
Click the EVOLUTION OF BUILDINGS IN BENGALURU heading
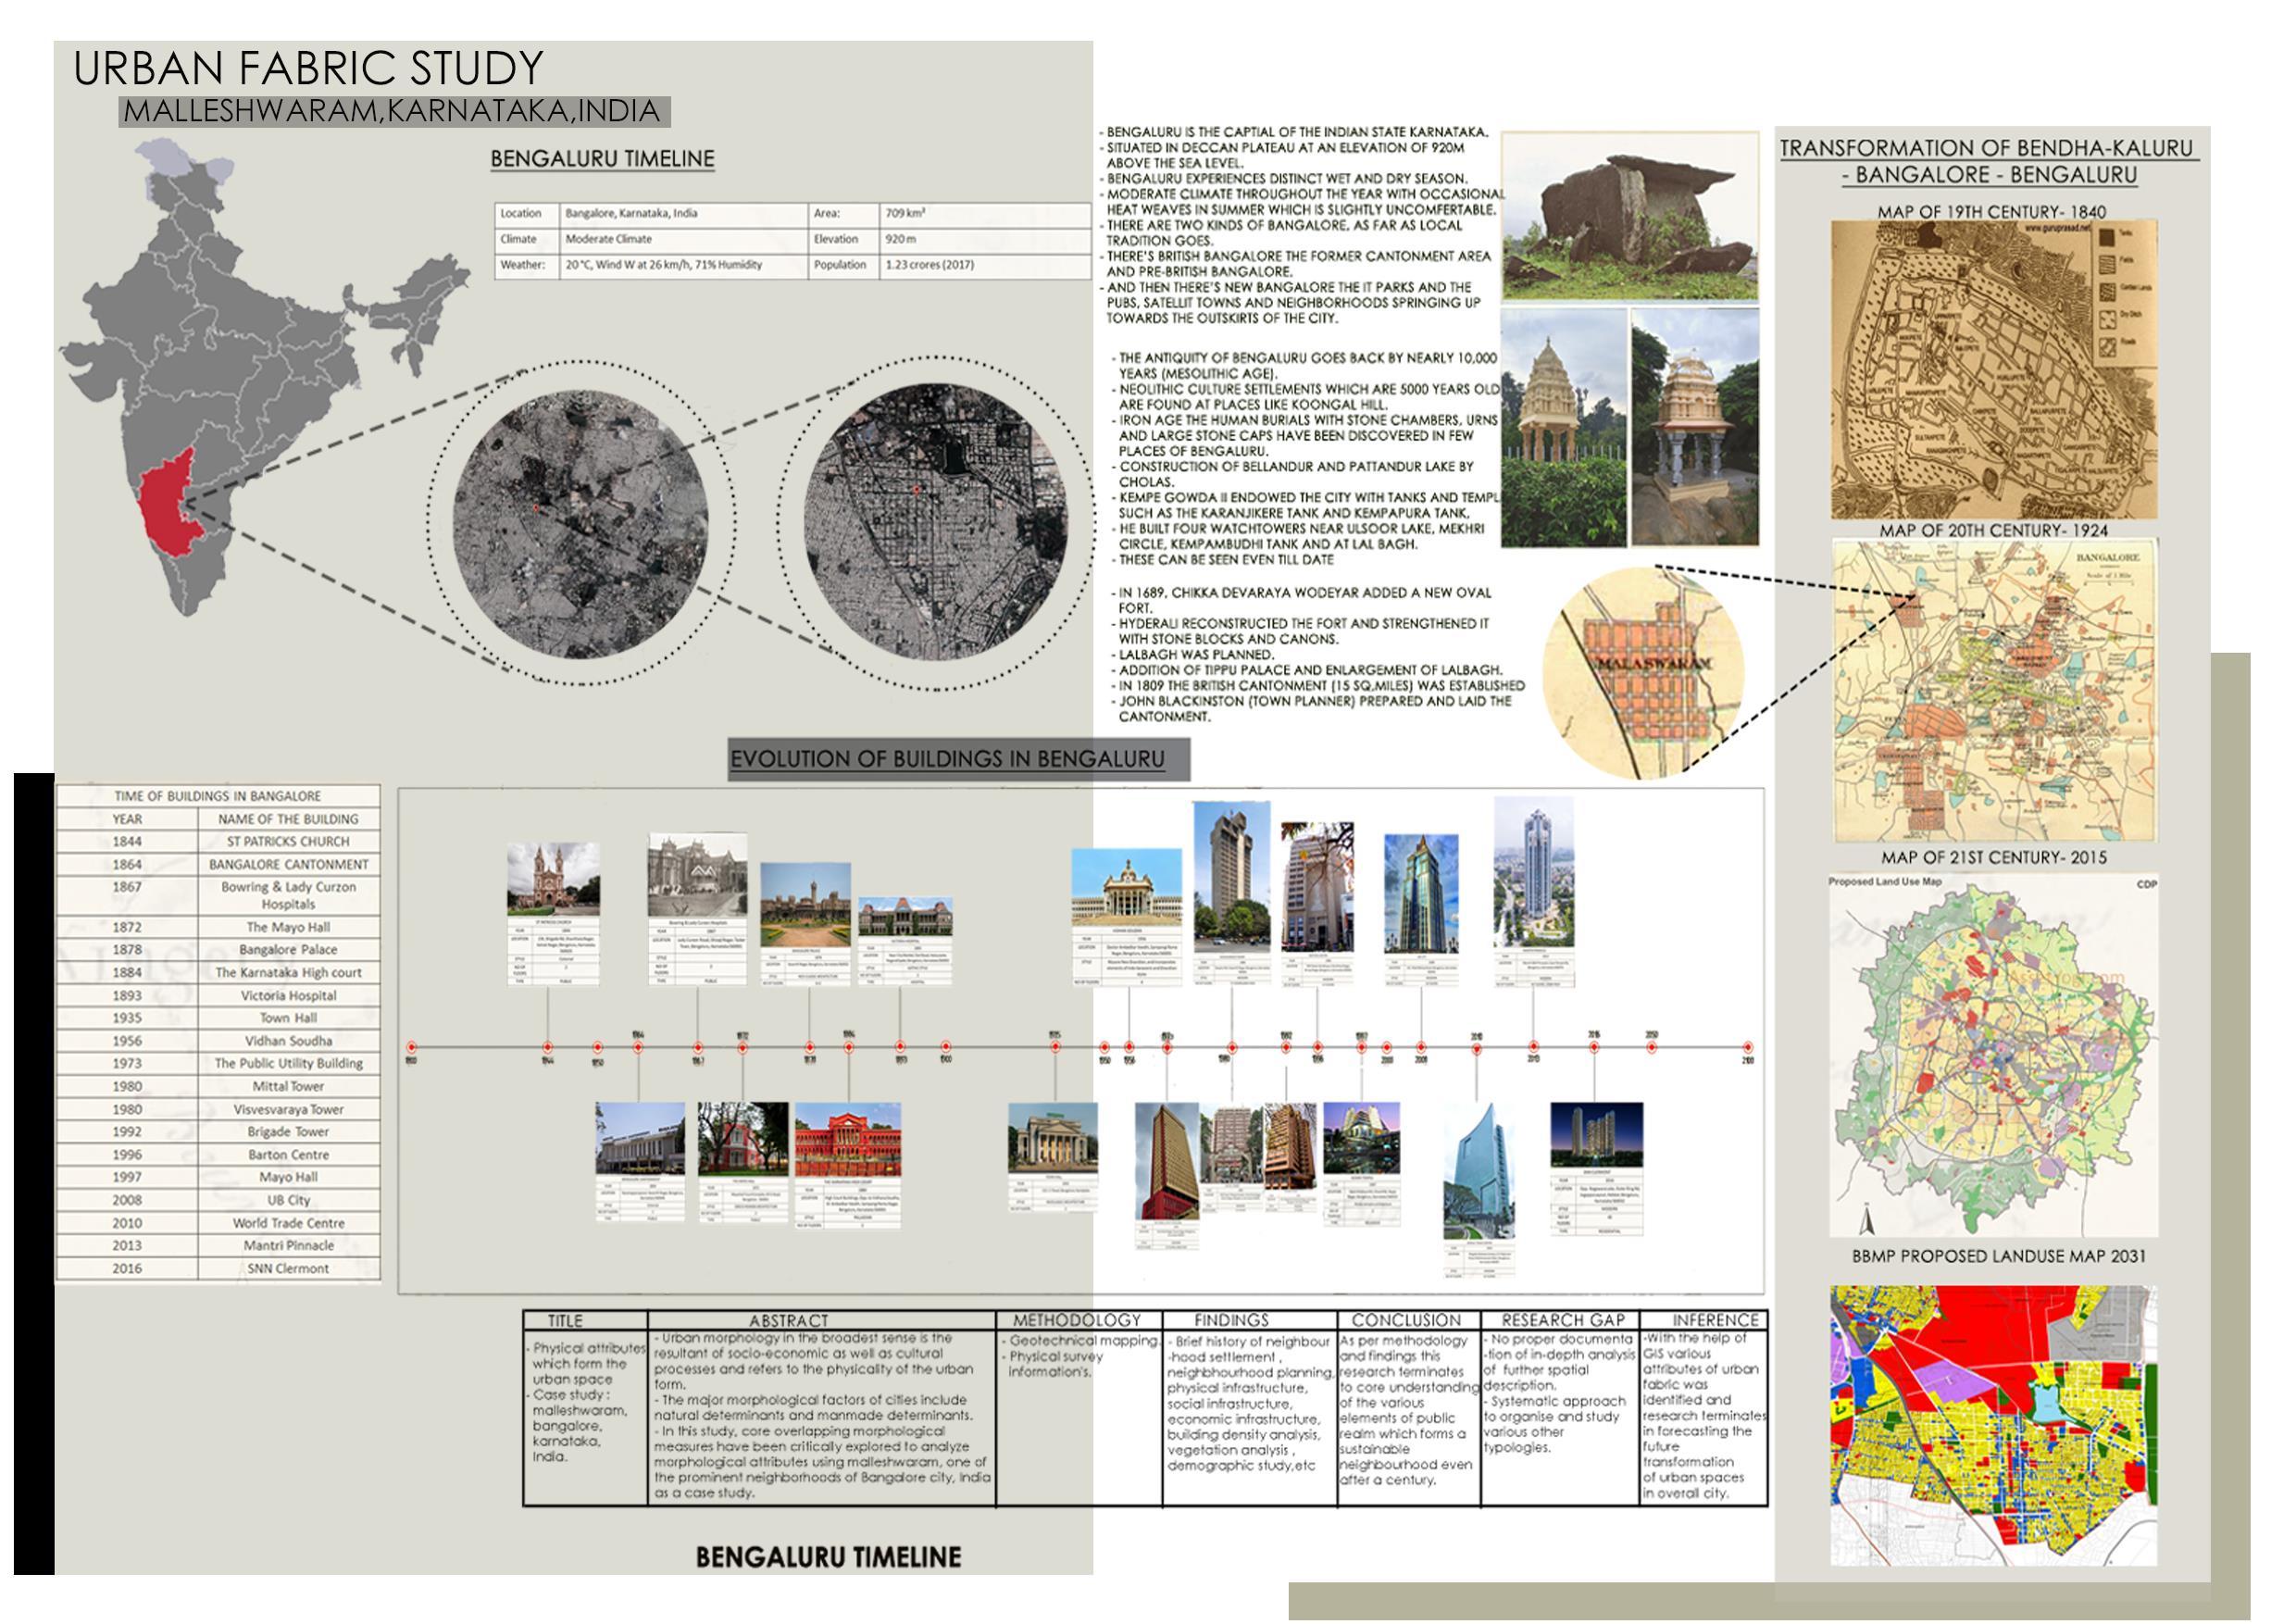947,759
